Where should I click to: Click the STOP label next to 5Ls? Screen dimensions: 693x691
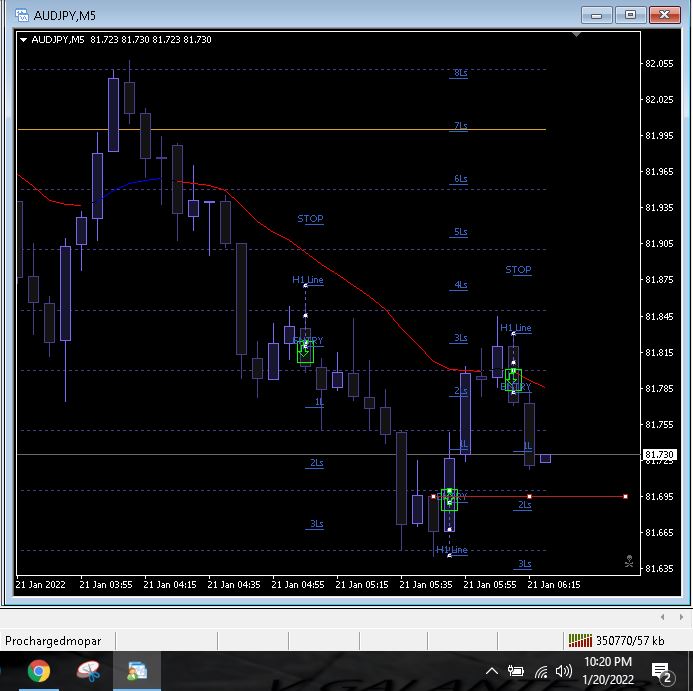310,219
